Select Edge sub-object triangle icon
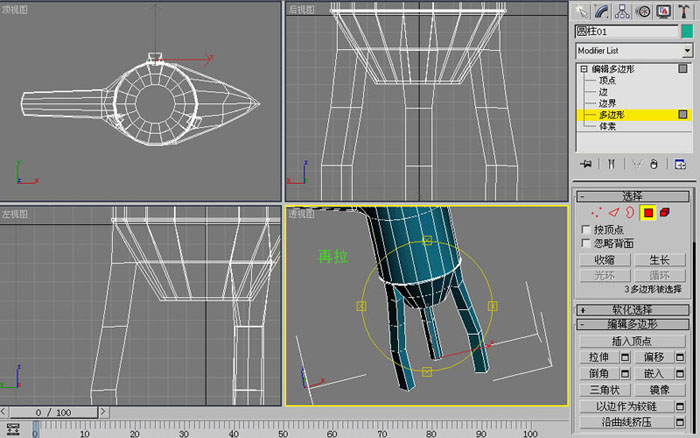This screenshot has height=438, width=700. click(x=614, y=213)
